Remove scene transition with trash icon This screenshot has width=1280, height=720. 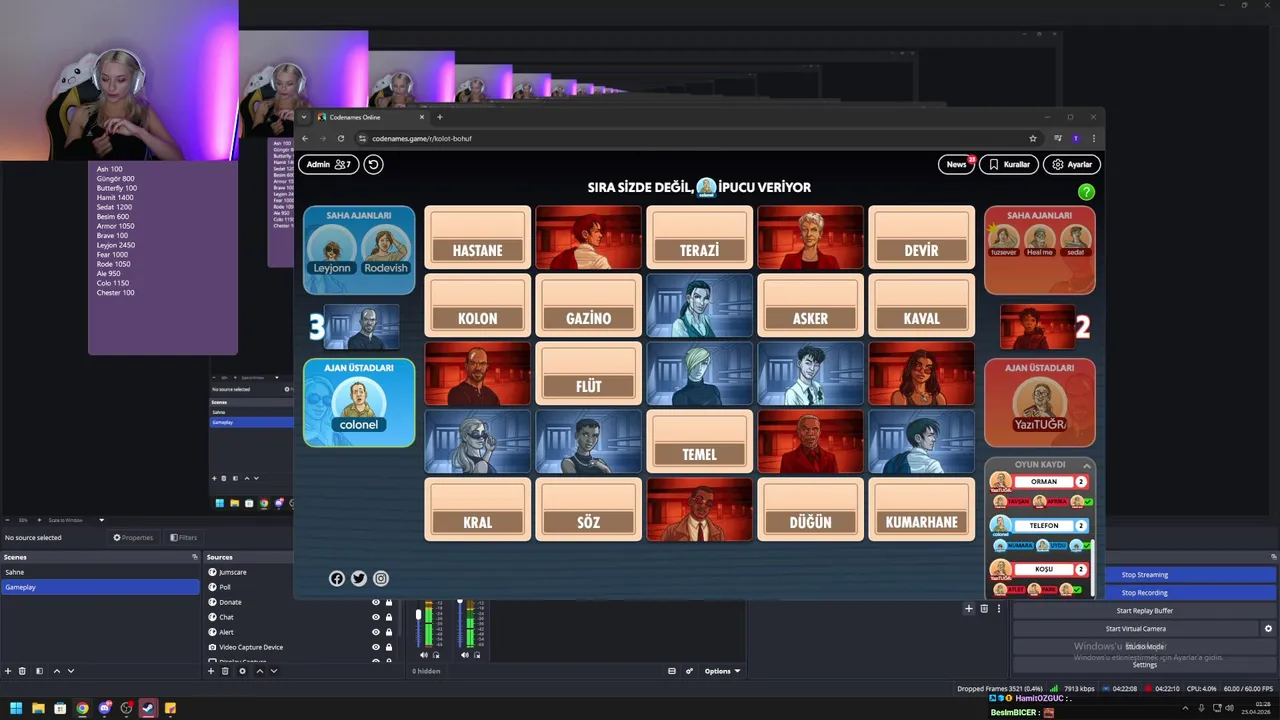pyautogui.click(x=984, y=608)
